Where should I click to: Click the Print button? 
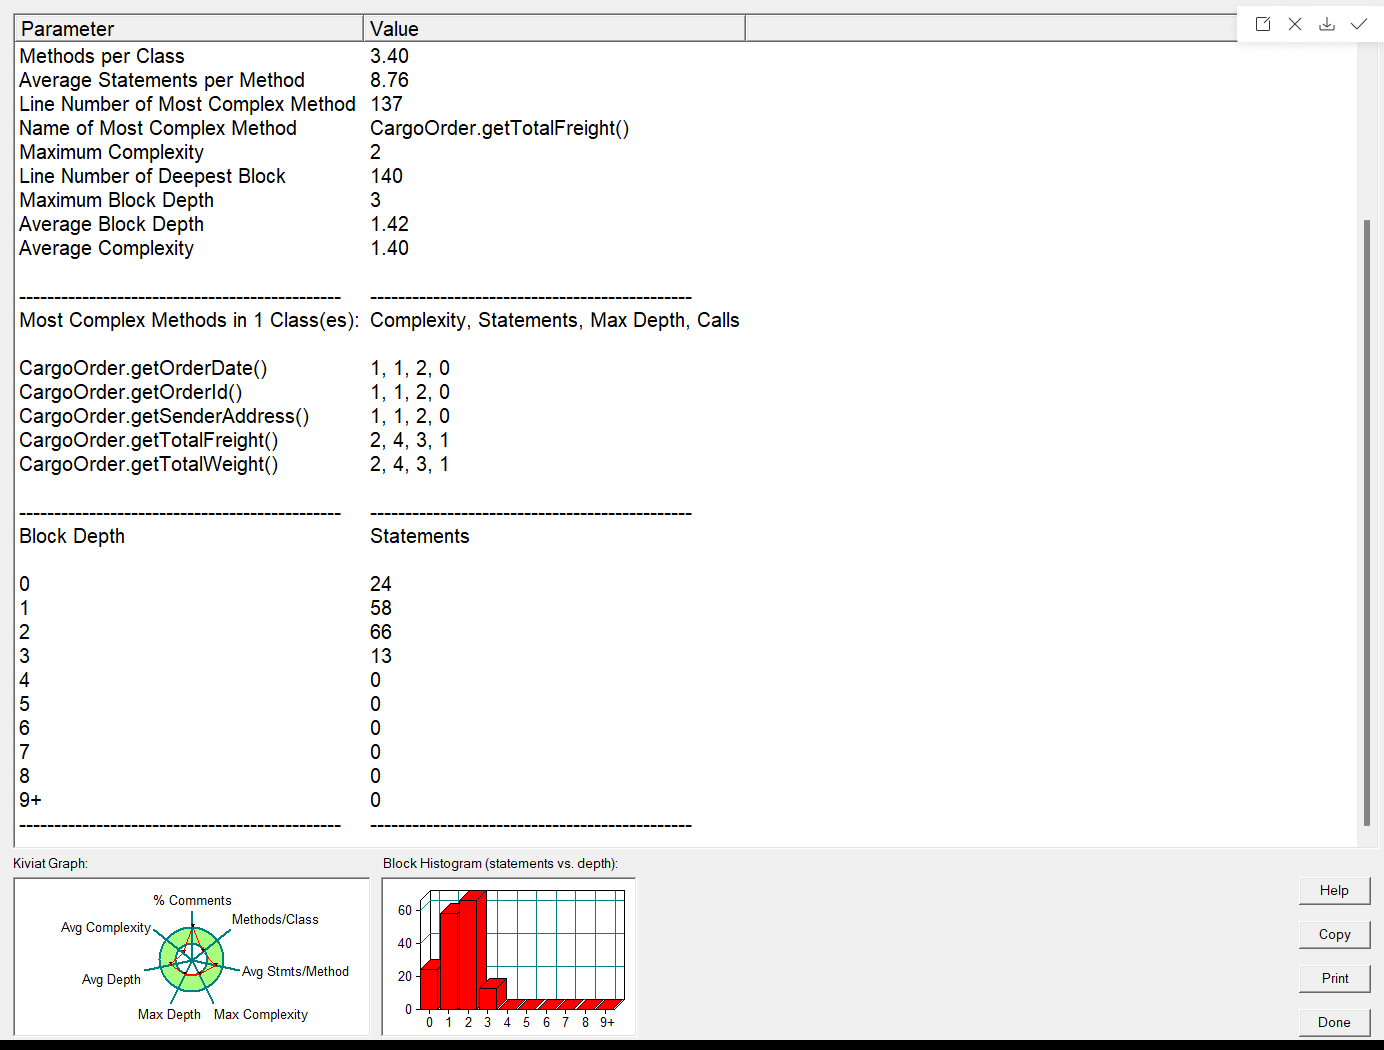(x=1334, y=978)
